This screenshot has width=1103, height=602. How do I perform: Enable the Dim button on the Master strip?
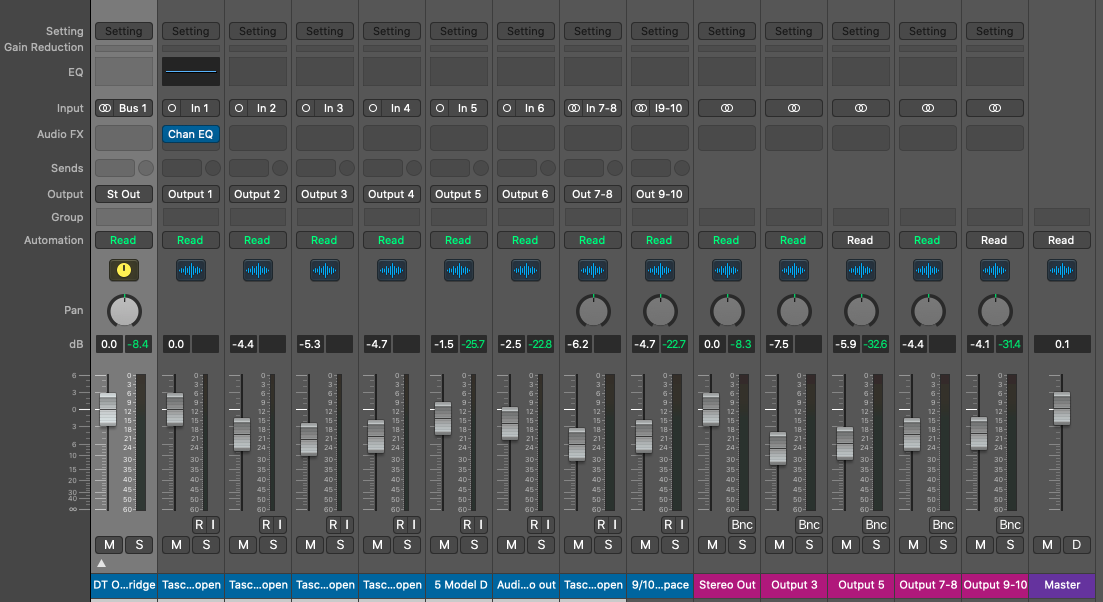pos(1076,545)
